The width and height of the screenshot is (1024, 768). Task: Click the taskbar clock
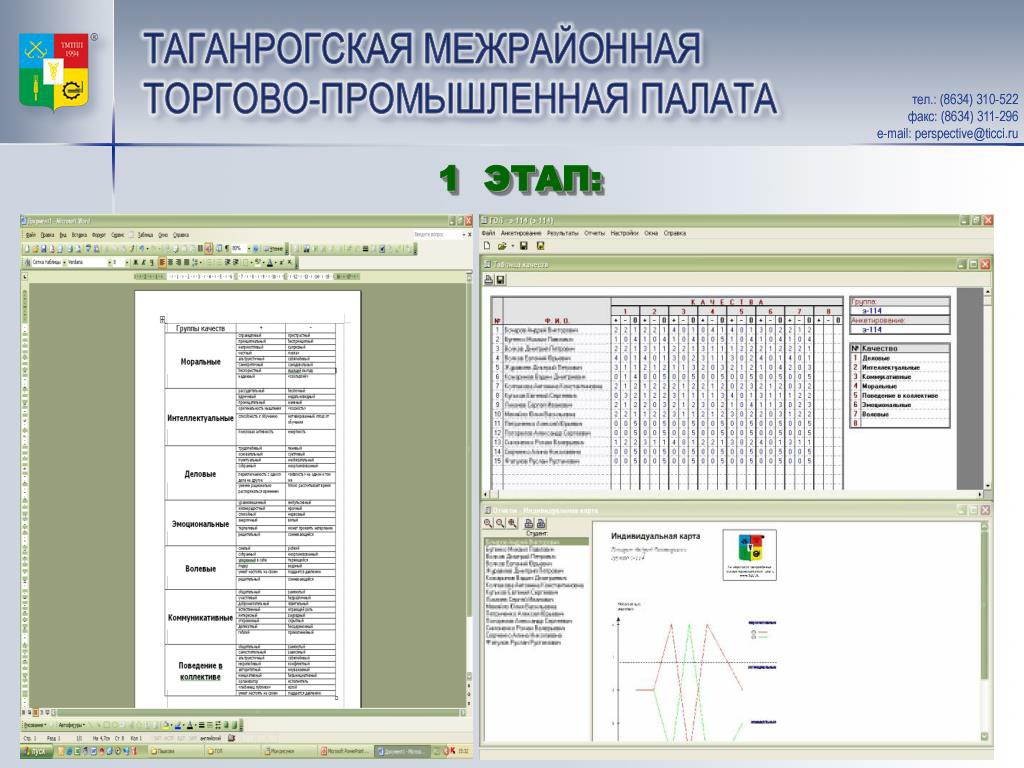tap(463, 752)
